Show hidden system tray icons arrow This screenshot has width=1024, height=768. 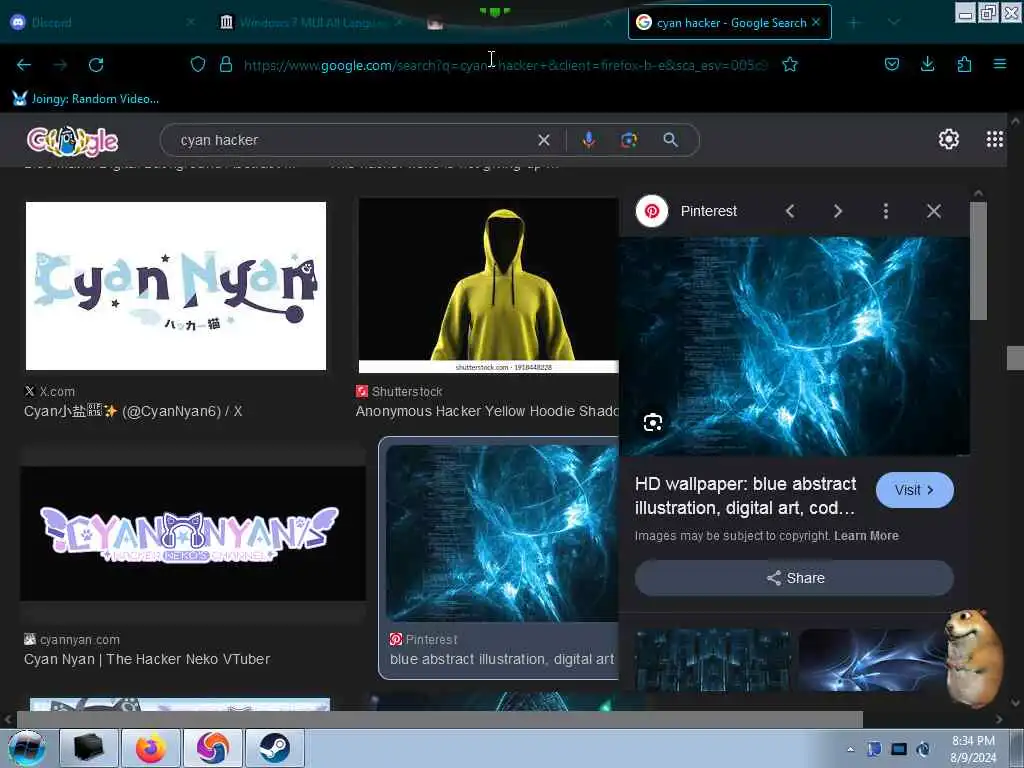(850, 749)
